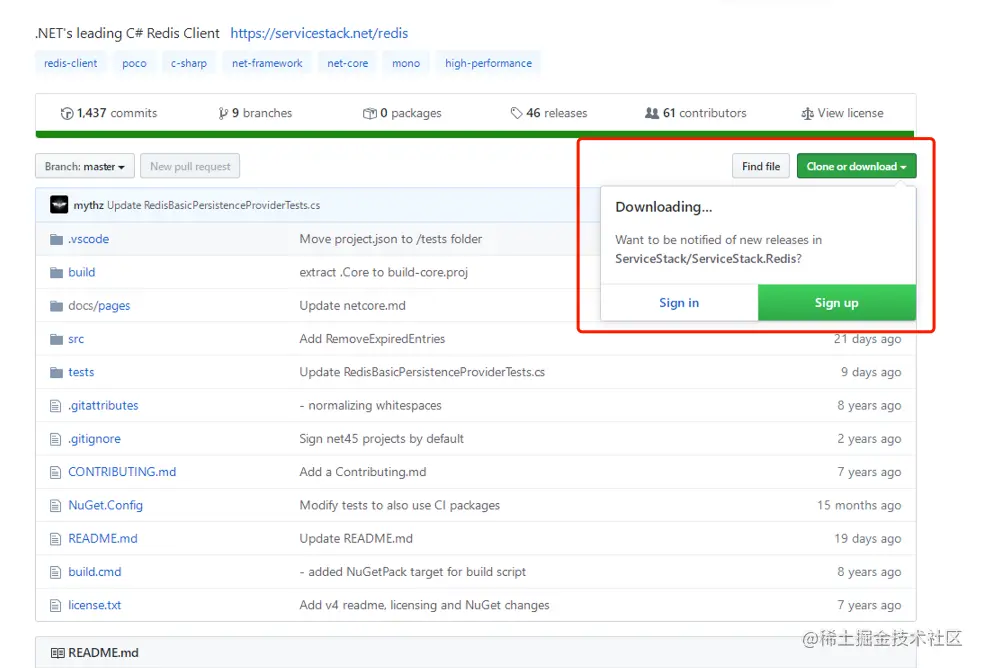Click the commits history clock icon
Image resolution: width=982 pixels, height=668 pixels.
pyautogui.click(x=66, y=113)
